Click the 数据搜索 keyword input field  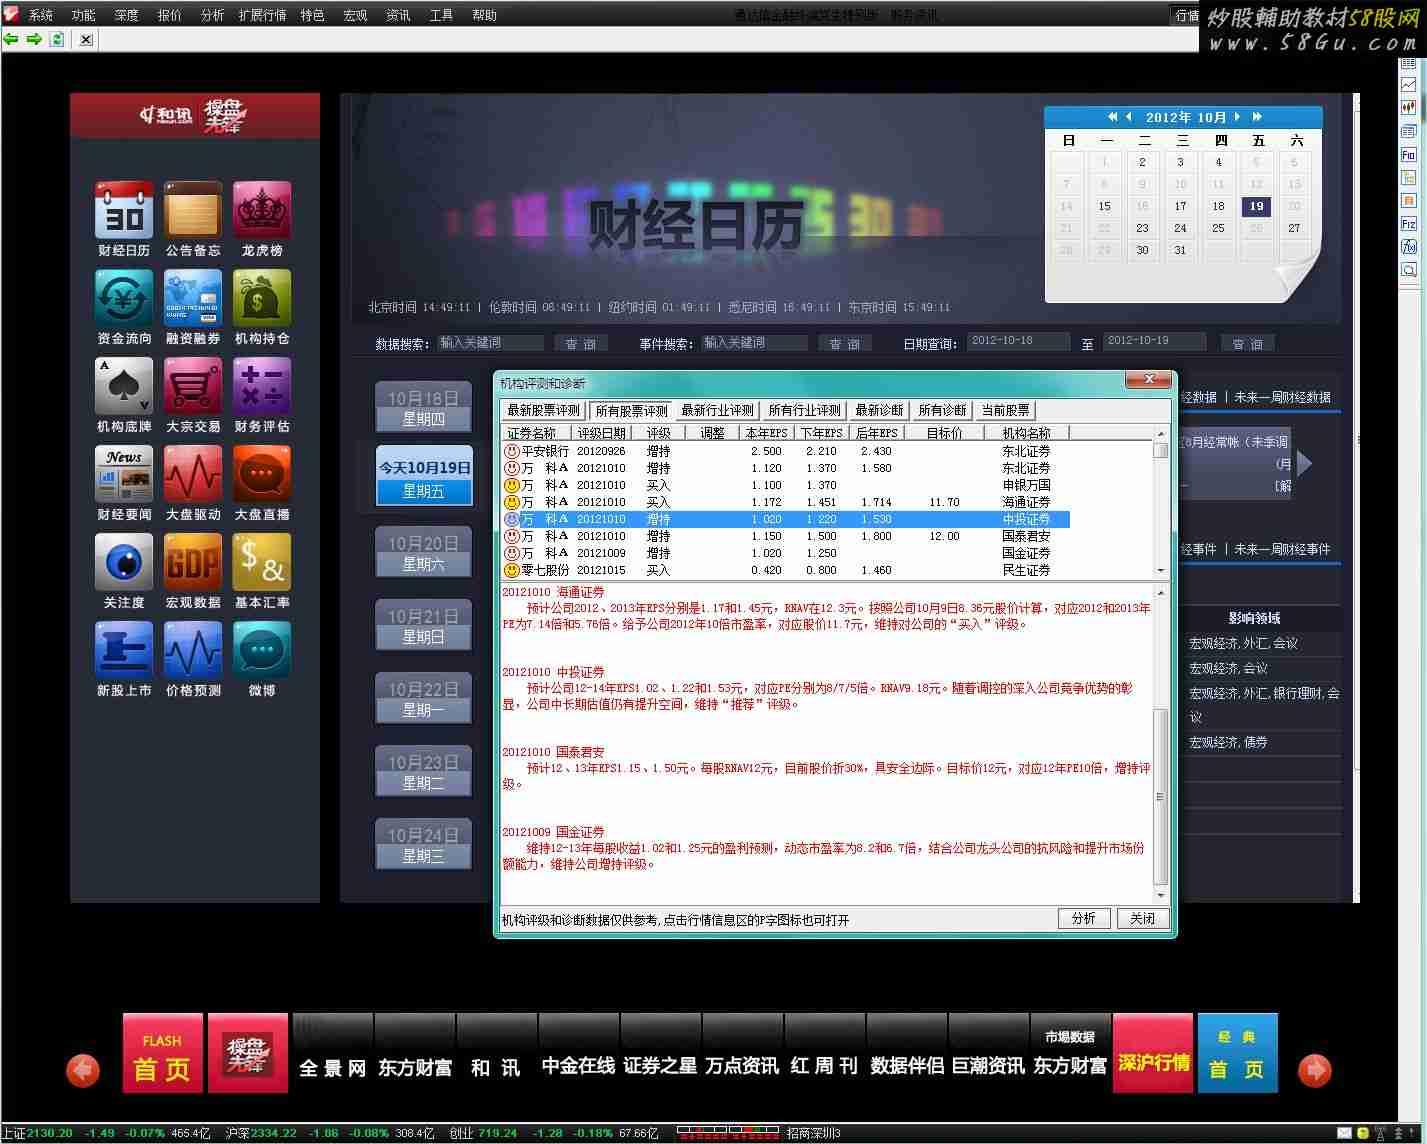pos(491,342)
